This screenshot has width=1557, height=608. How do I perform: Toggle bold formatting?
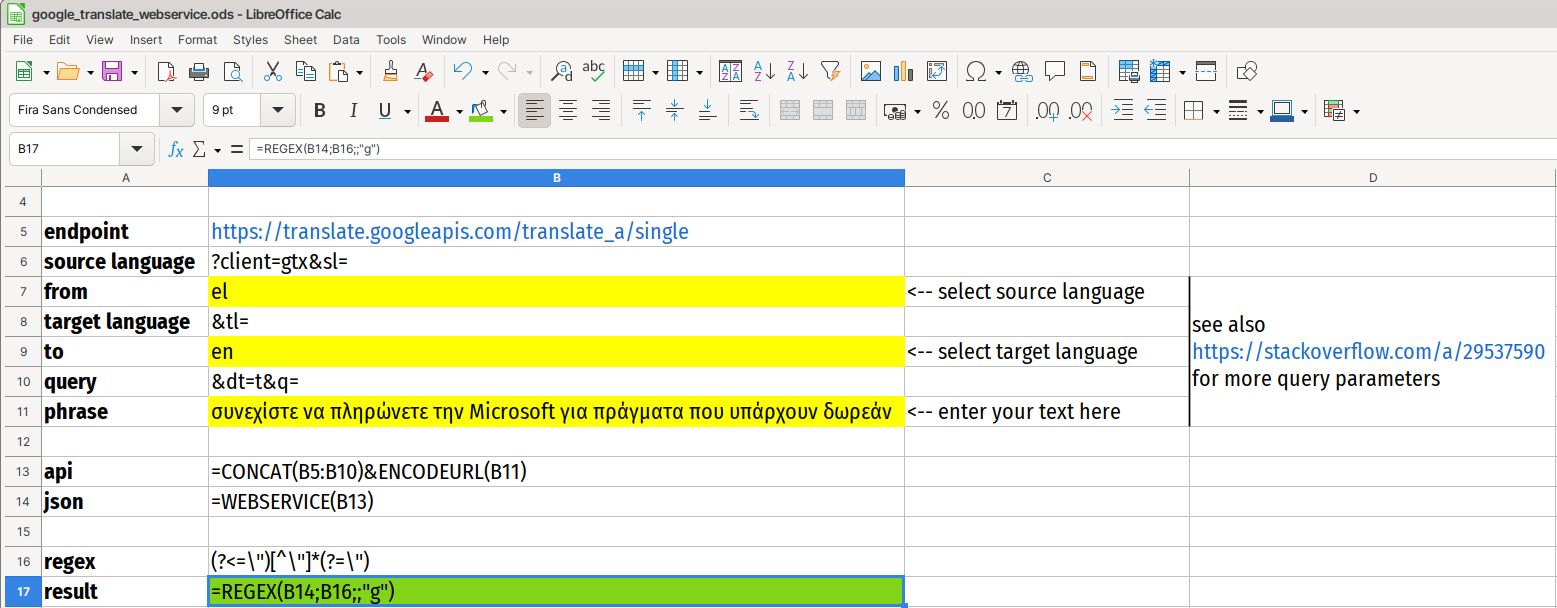pyautogui.click(x=319, y=110)
